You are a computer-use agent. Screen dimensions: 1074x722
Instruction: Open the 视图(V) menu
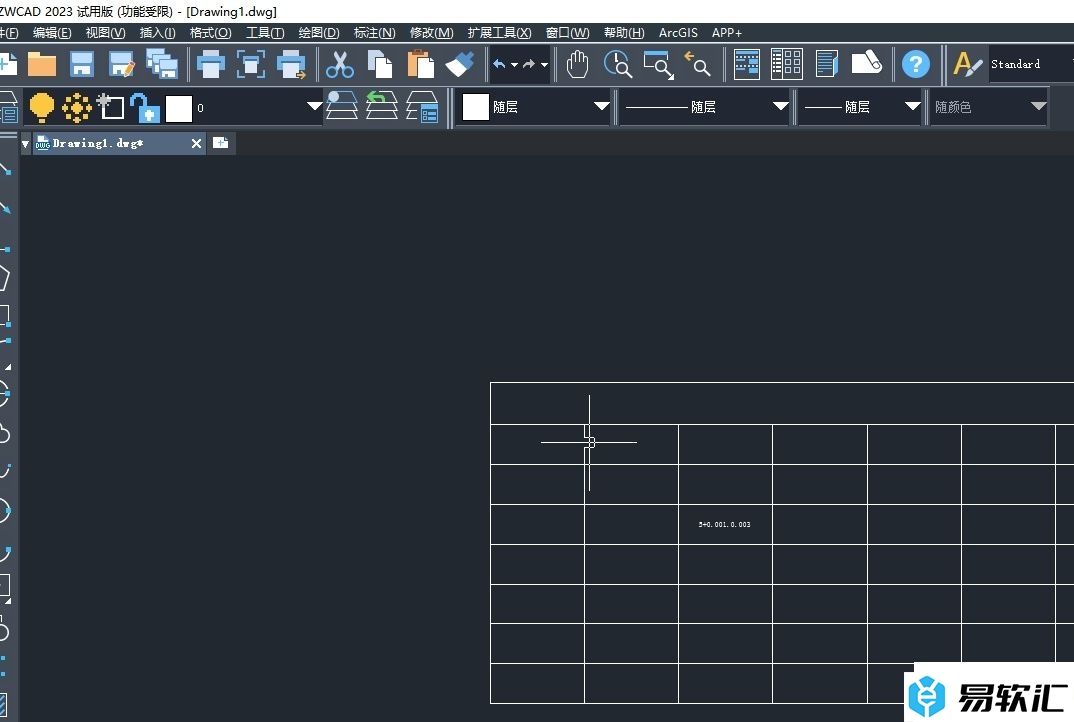pyautogui.click(x=105, y=33)
